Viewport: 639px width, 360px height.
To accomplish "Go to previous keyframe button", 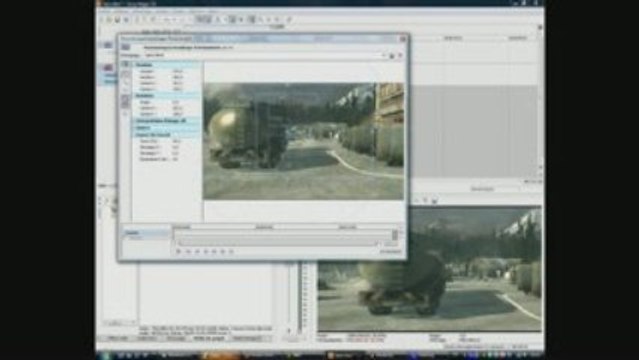I will pos(197,252).
